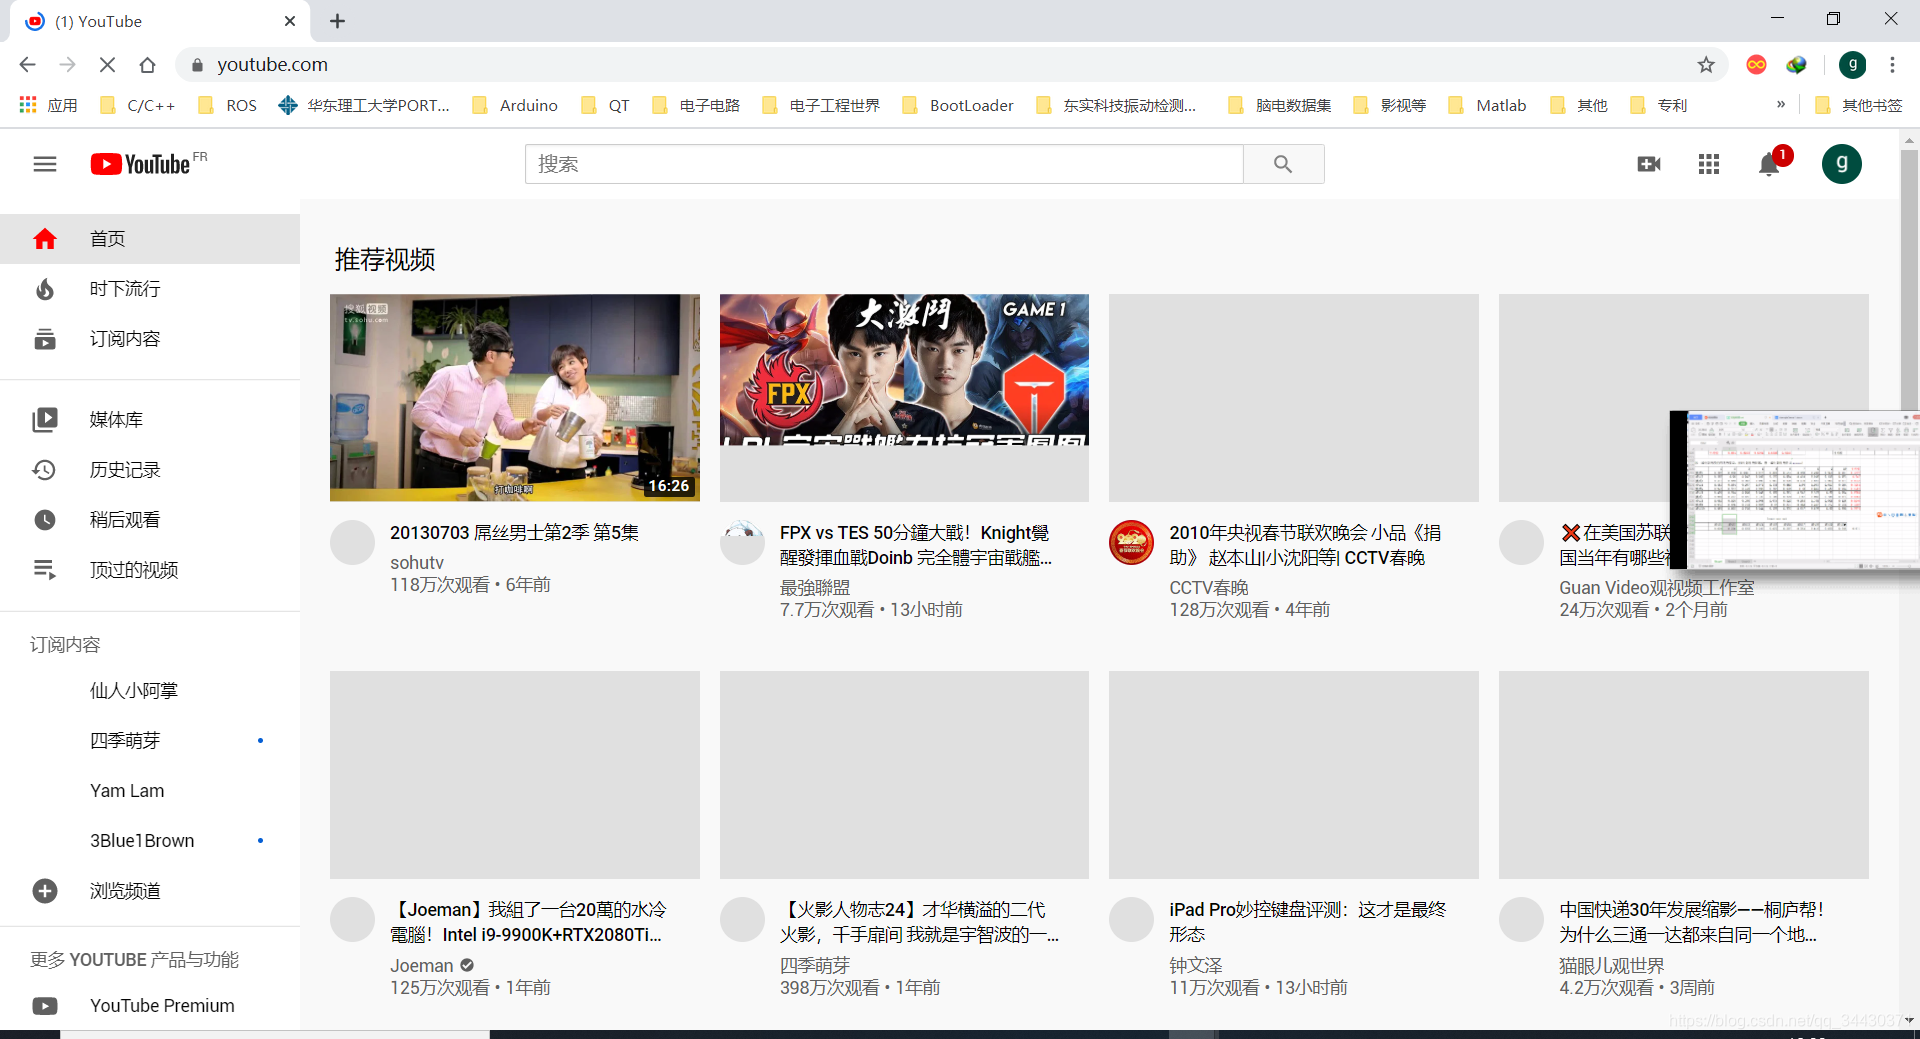Open 订阅内容 subscriptions in the sidebar
1920x1039 pixels.
tap(150, 339)
